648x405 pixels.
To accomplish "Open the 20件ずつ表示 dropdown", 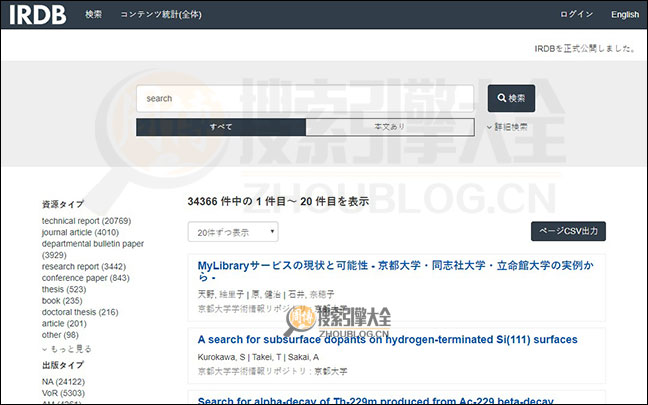I will tap(233, 231).
